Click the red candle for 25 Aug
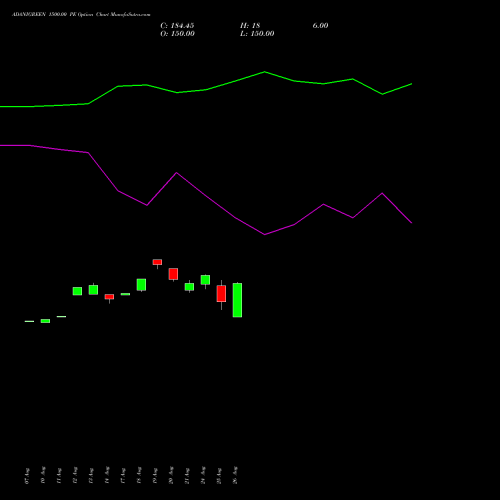Viewport: 500px width, 500px height. click(x=221, y=294)
